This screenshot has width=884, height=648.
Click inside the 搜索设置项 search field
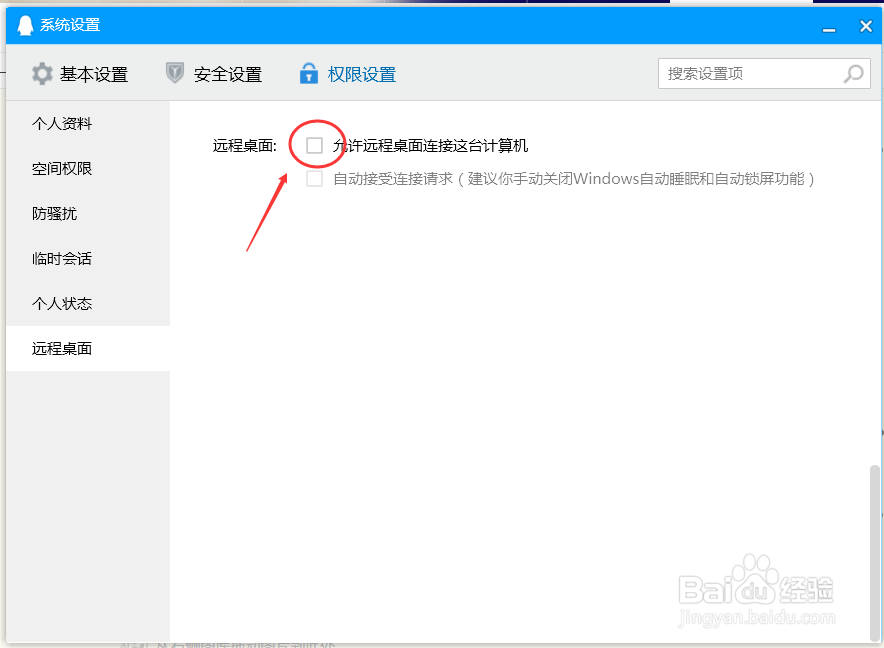[750, 73]
